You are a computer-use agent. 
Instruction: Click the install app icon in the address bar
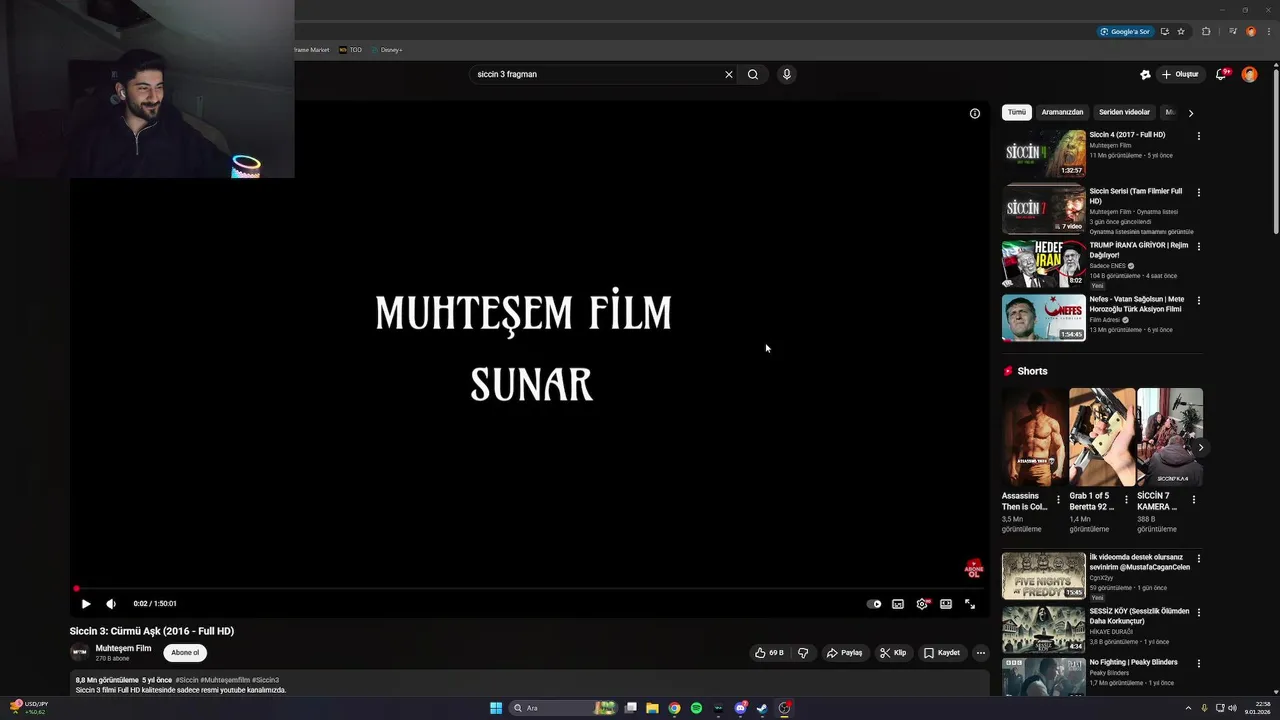click(x=1164, y=32)
